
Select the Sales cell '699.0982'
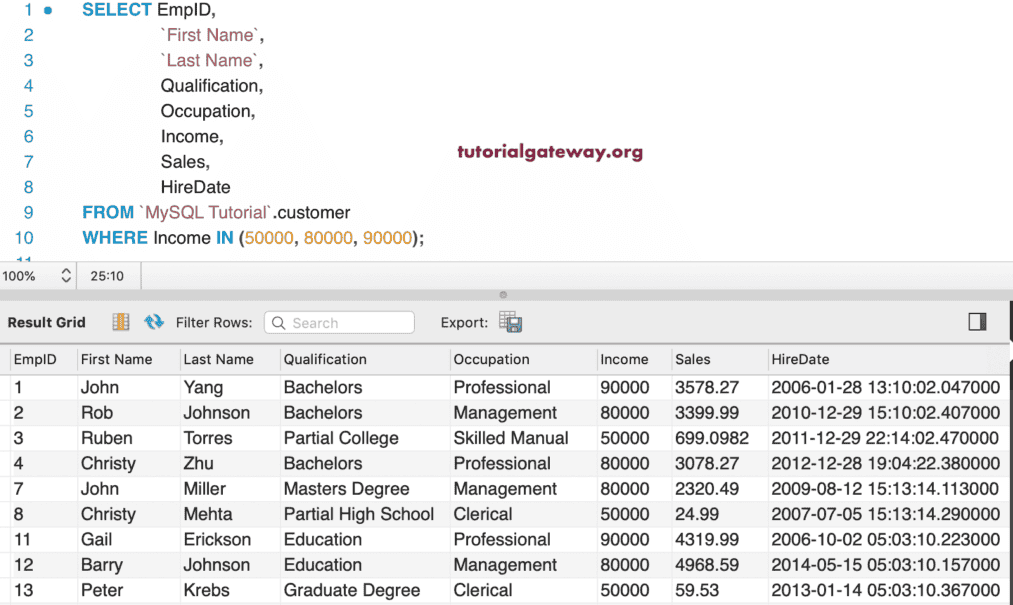712,438
